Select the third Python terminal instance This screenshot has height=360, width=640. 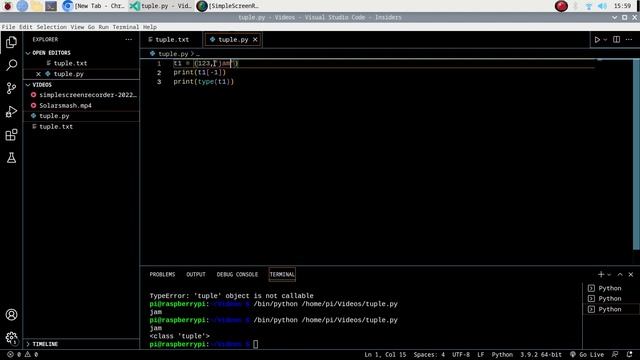click(x=611, y=309)
